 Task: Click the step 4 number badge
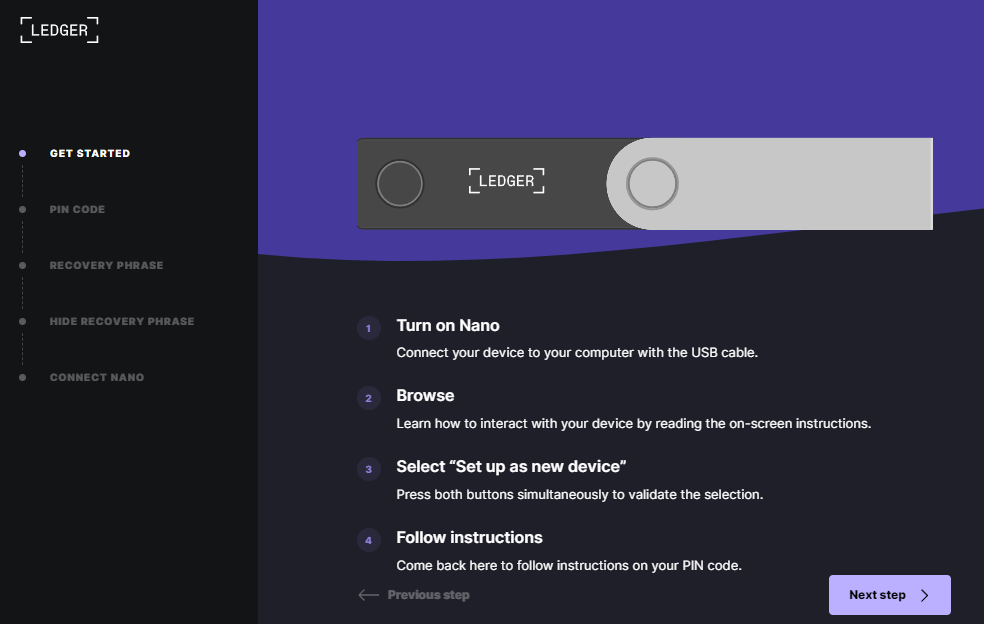point(368,540)
